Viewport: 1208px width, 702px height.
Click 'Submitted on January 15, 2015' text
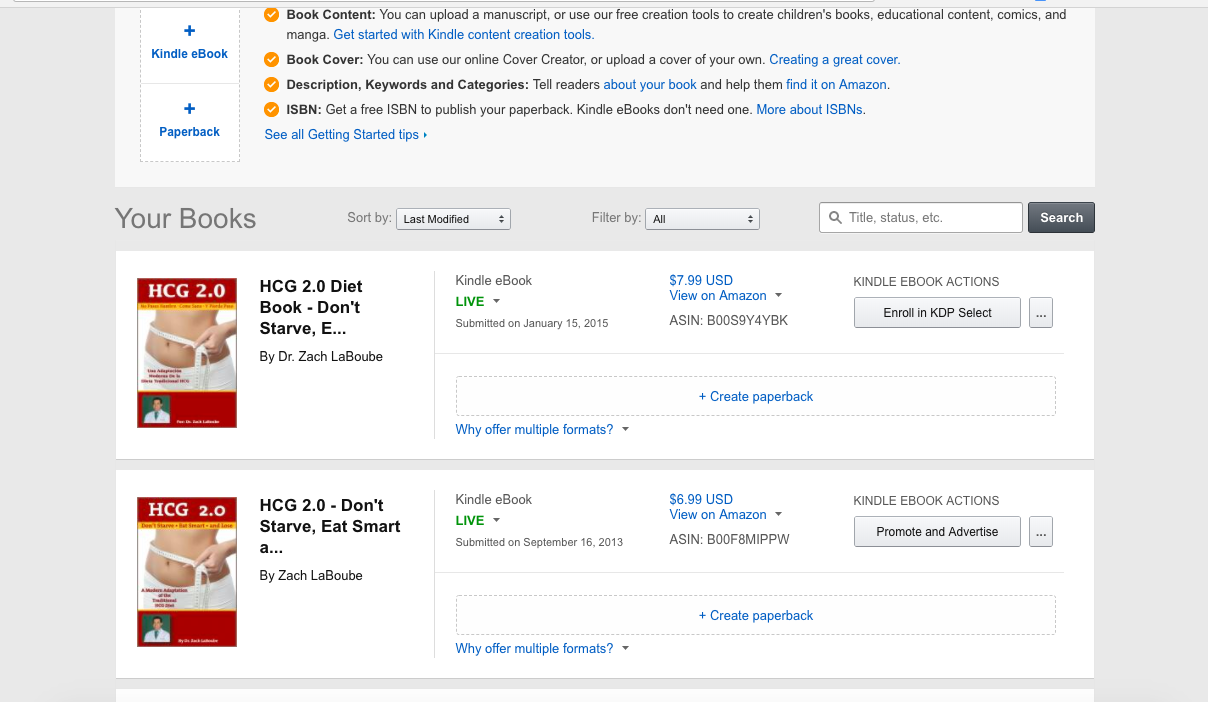point(532,323)
